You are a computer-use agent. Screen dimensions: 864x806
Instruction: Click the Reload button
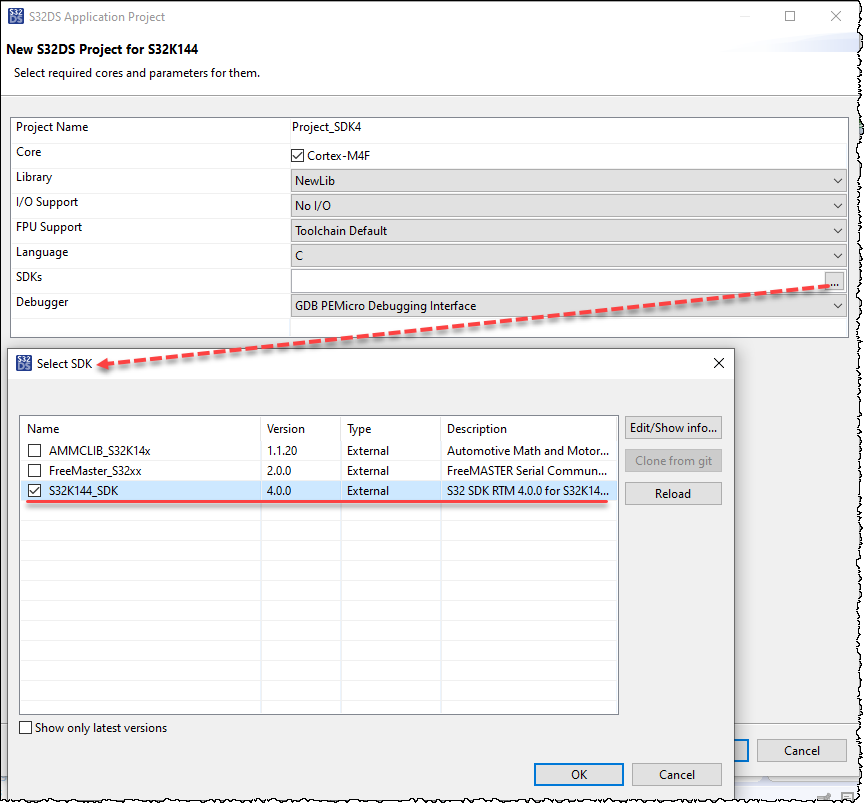coord(672,493)
